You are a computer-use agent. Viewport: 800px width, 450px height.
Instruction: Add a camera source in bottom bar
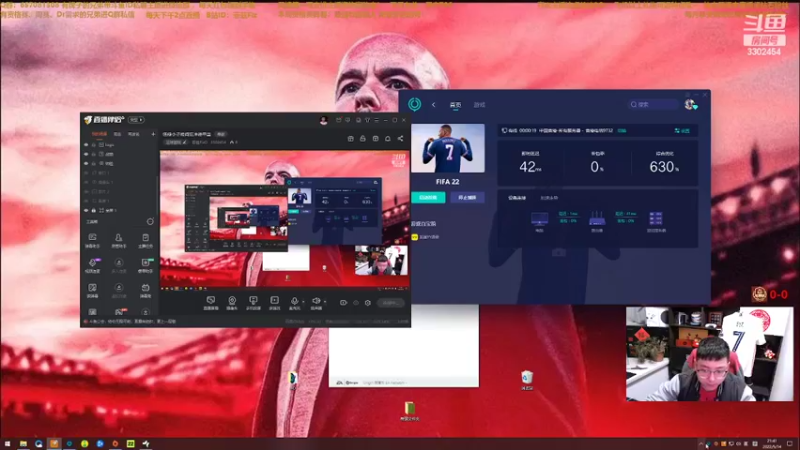coord(232,303)
